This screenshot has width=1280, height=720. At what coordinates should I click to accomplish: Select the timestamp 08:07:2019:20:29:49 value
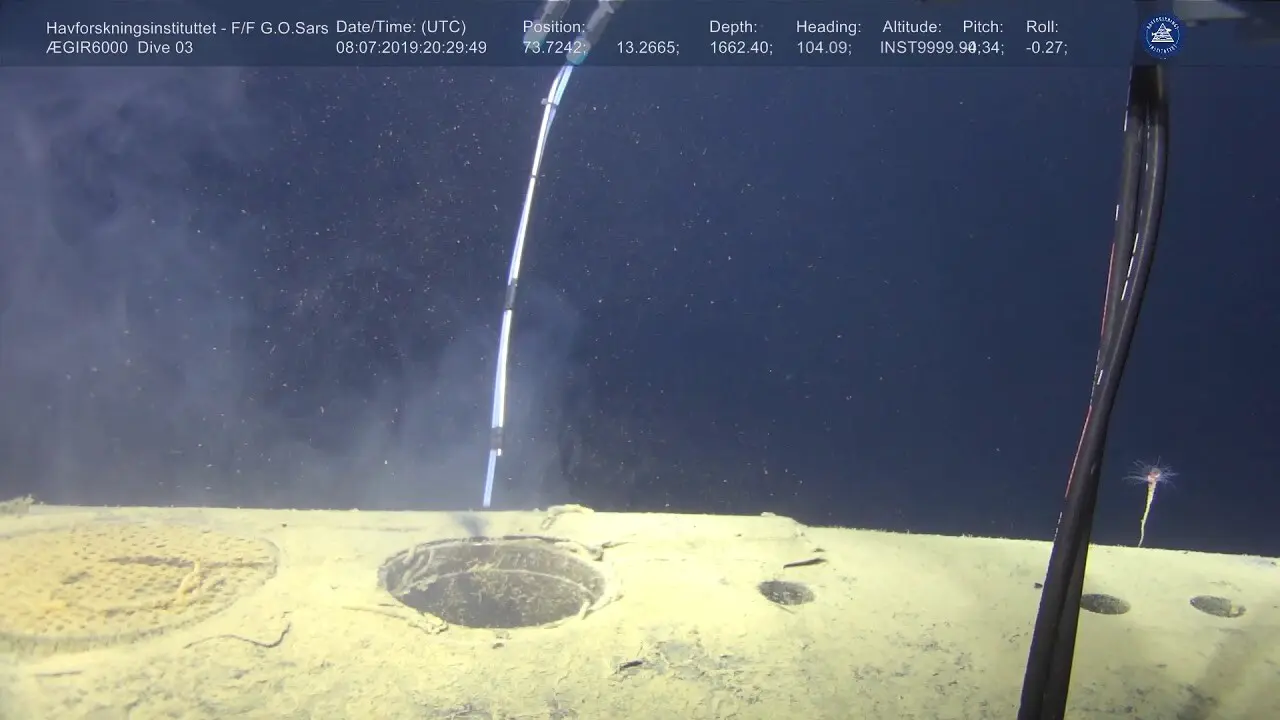411,47
